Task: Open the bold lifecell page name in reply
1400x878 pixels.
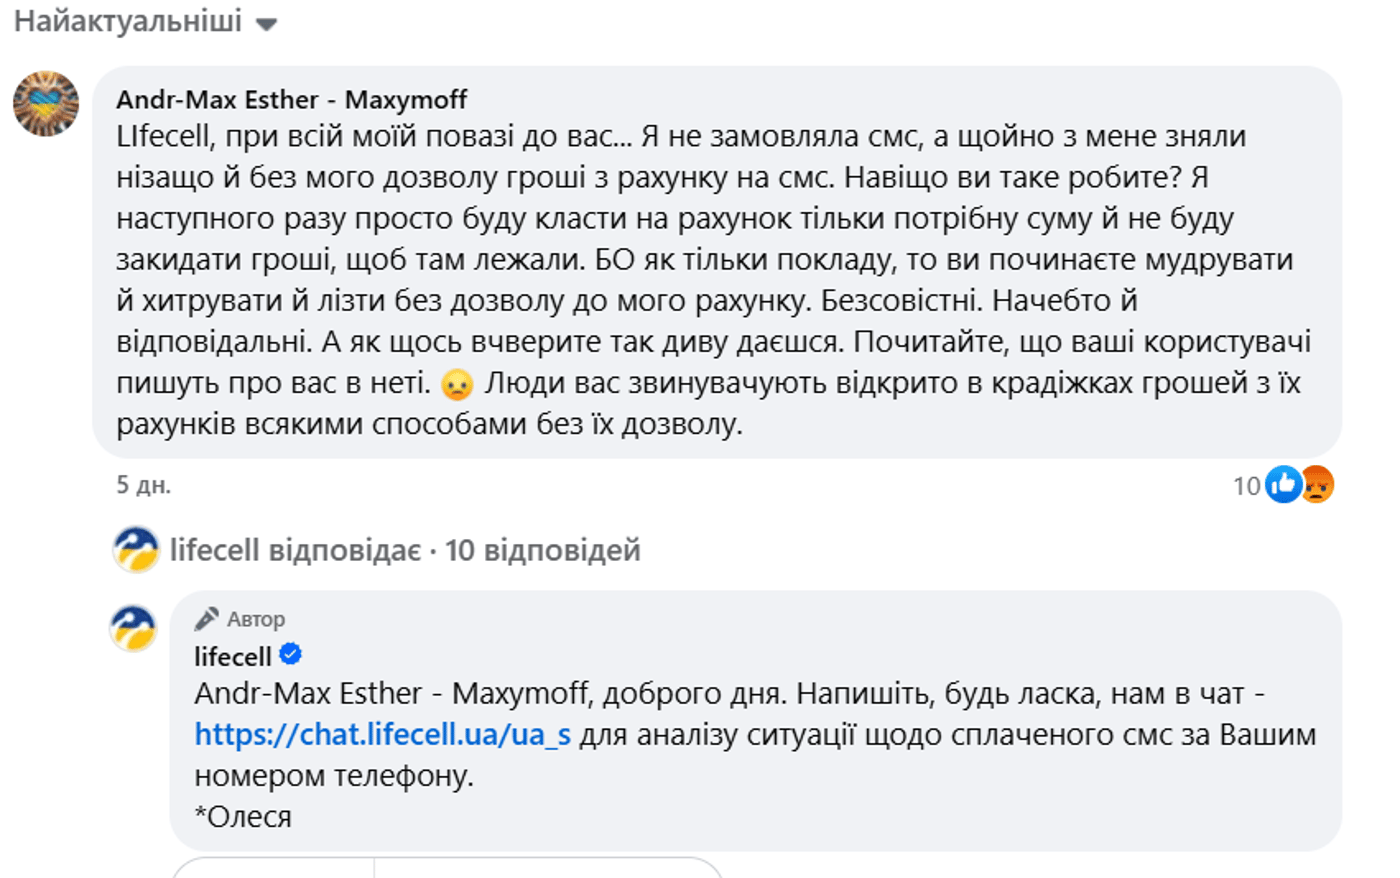Action: [x=232, y=656]
